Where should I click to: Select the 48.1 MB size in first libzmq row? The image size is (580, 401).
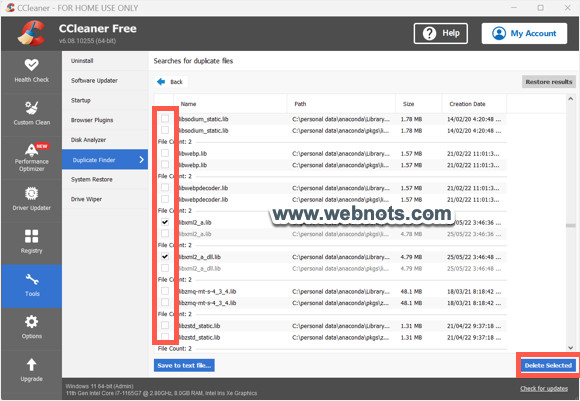coord(411,292)
